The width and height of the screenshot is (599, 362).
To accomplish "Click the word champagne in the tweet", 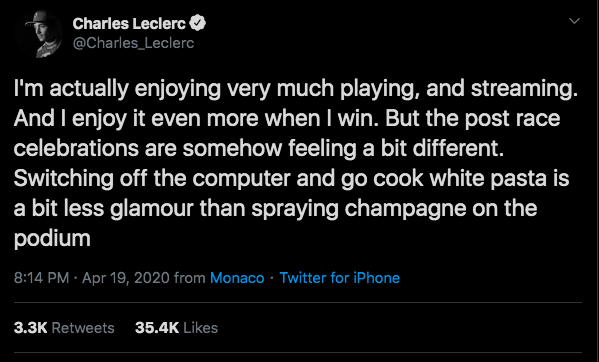I will click(406, 209).
